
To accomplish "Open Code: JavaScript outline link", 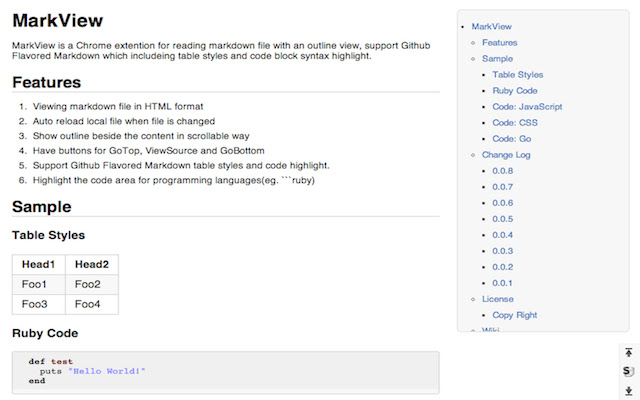I will click(527, 107).
